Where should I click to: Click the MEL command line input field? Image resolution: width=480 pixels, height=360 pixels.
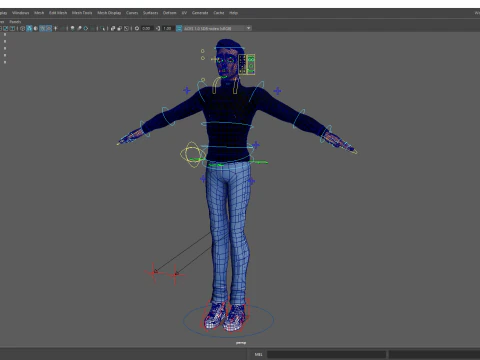326,354
